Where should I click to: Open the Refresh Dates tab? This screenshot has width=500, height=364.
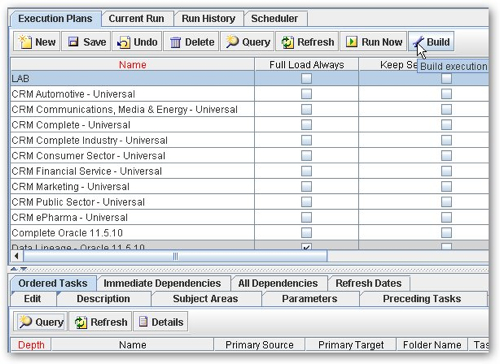pos(368,283)
